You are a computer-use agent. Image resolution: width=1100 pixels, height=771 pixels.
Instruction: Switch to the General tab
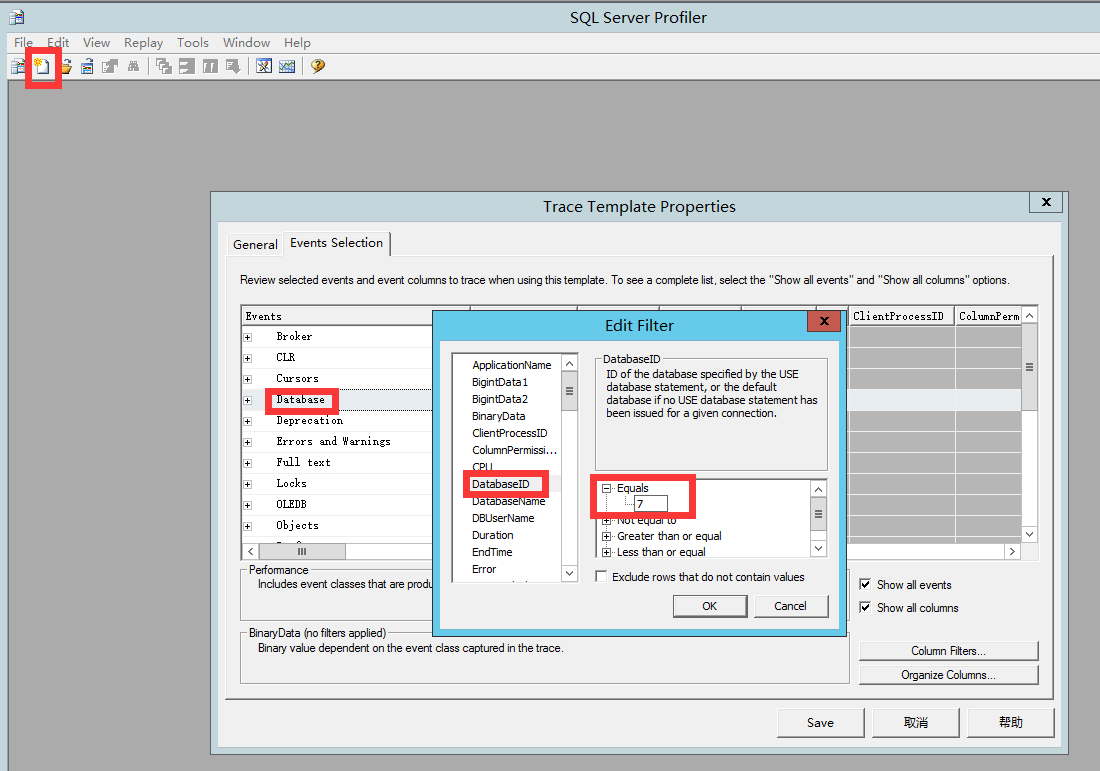255,244
